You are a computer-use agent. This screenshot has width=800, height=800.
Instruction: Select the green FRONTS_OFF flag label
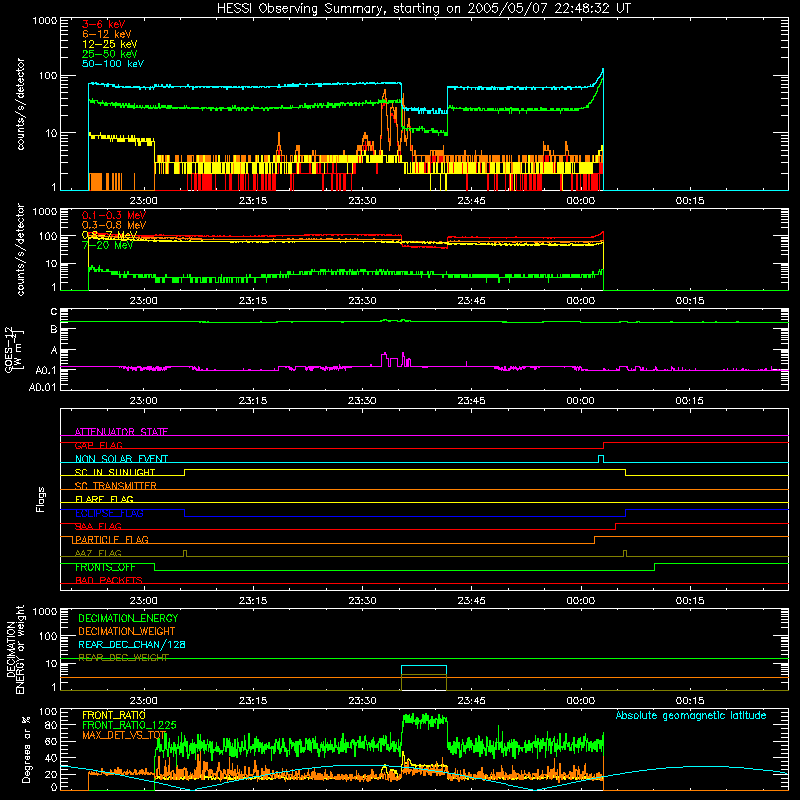[105, 567]
